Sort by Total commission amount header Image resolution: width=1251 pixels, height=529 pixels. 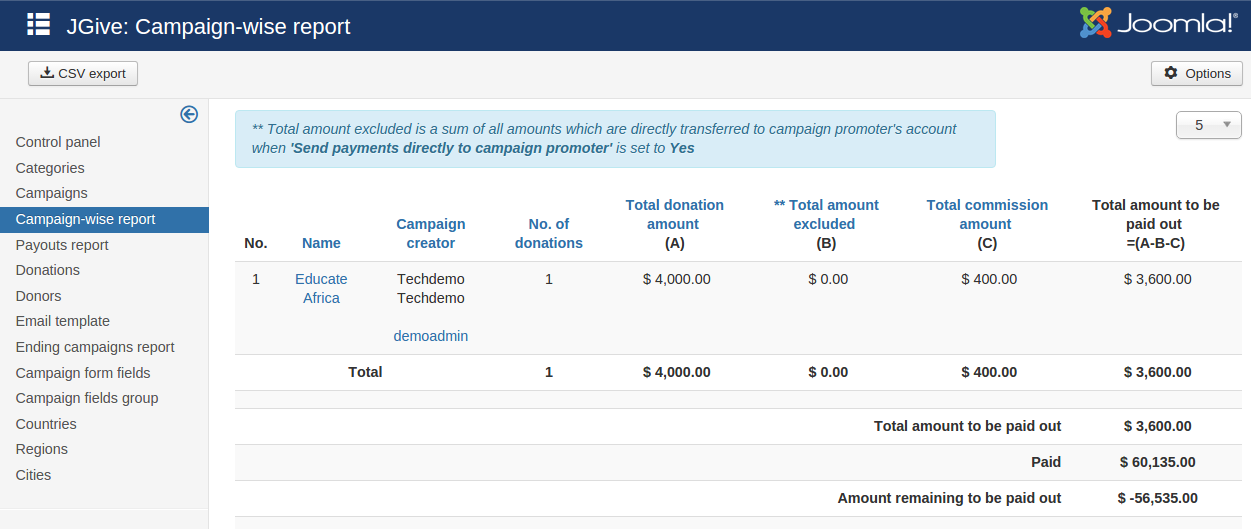pyautogui.click(x=987, y=214)
